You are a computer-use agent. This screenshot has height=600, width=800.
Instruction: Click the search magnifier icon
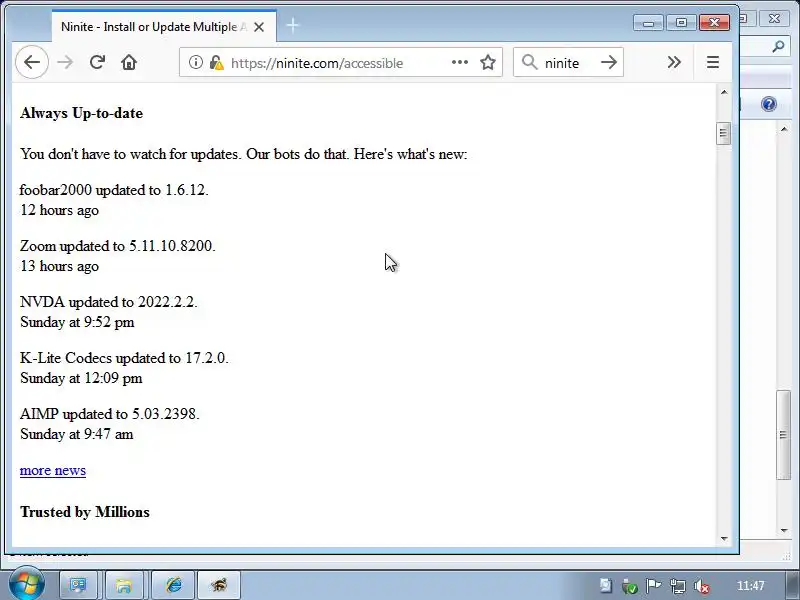pos(530,62)
